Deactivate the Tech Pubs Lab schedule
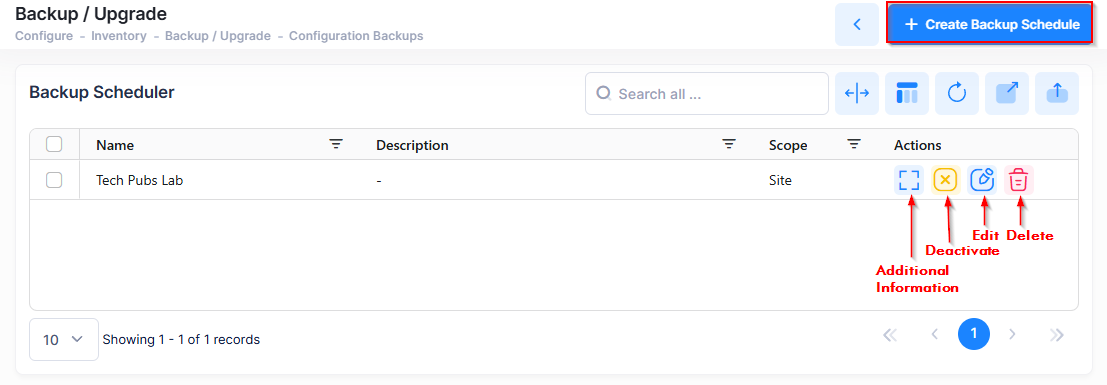The image size is (1107, 385). (945, 180)
